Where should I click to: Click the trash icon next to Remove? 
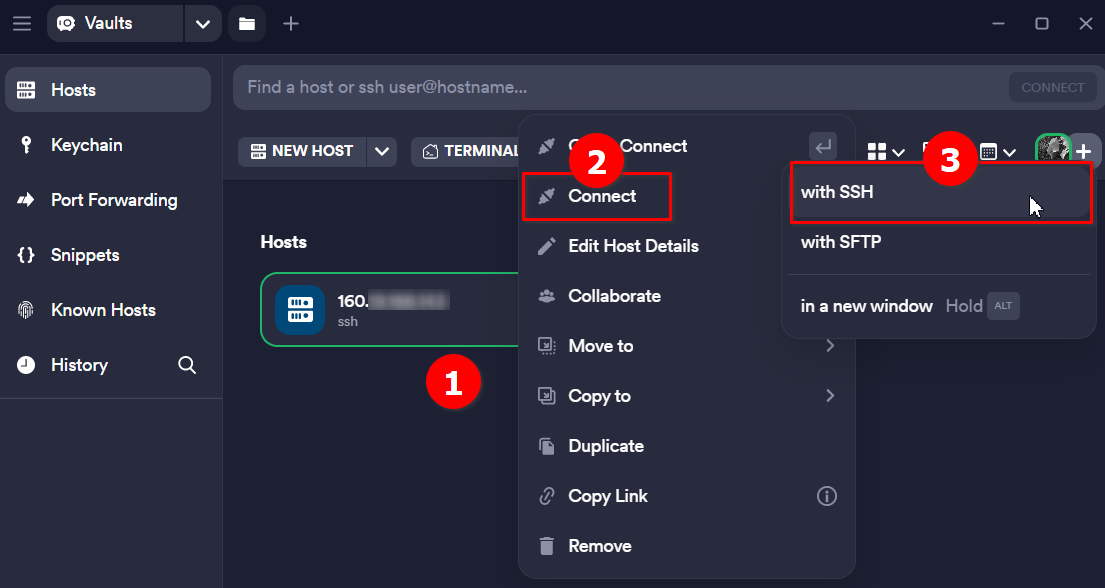pos(546,546)
